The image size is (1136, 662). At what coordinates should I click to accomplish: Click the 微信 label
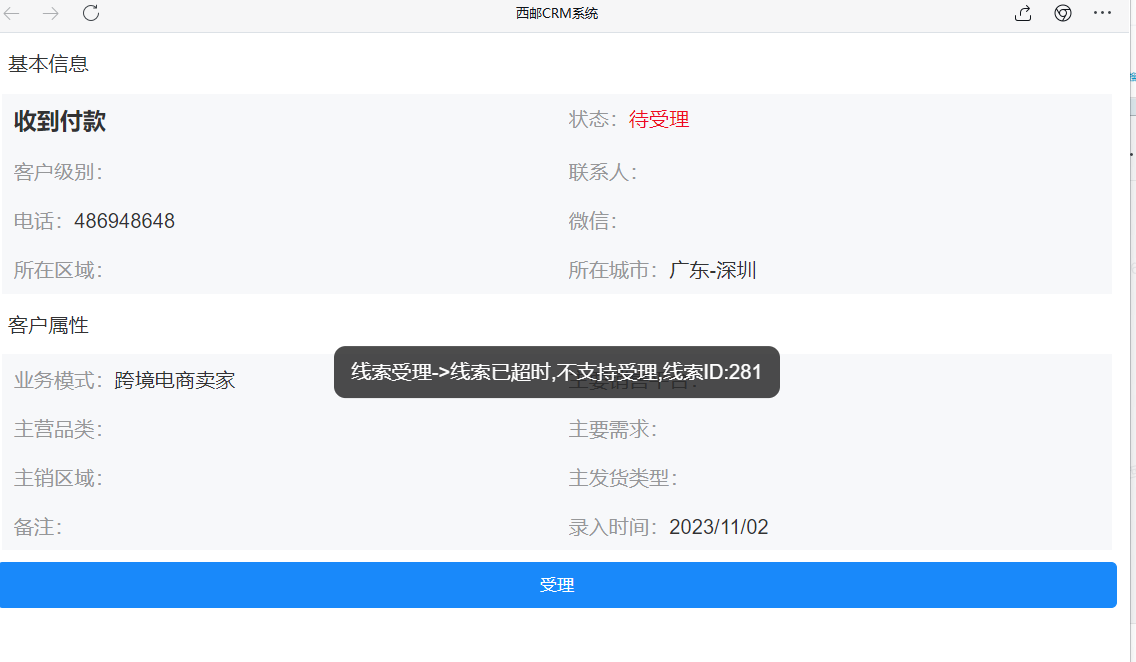(x=592, y=221)
